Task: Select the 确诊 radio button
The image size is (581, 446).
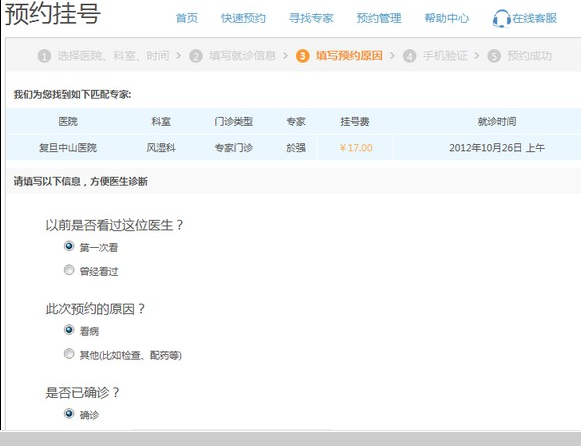Action: coord(69,413)
